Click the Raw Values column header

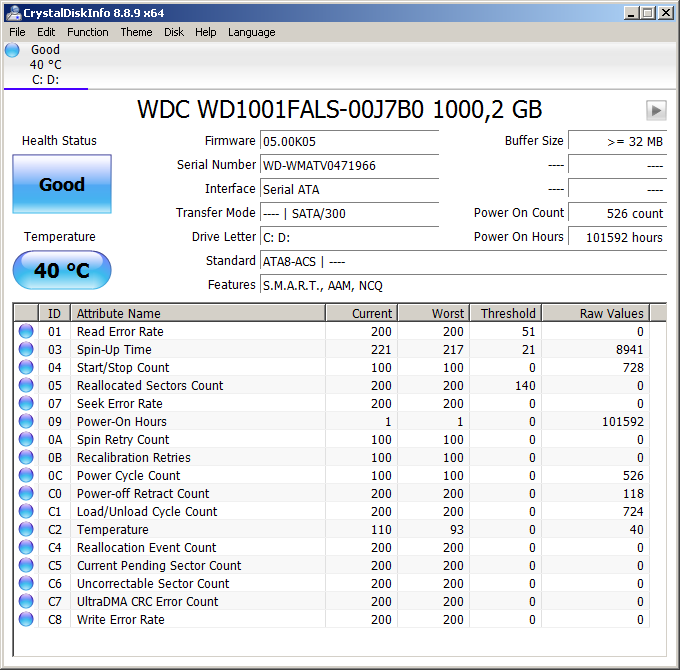[596, 313]
